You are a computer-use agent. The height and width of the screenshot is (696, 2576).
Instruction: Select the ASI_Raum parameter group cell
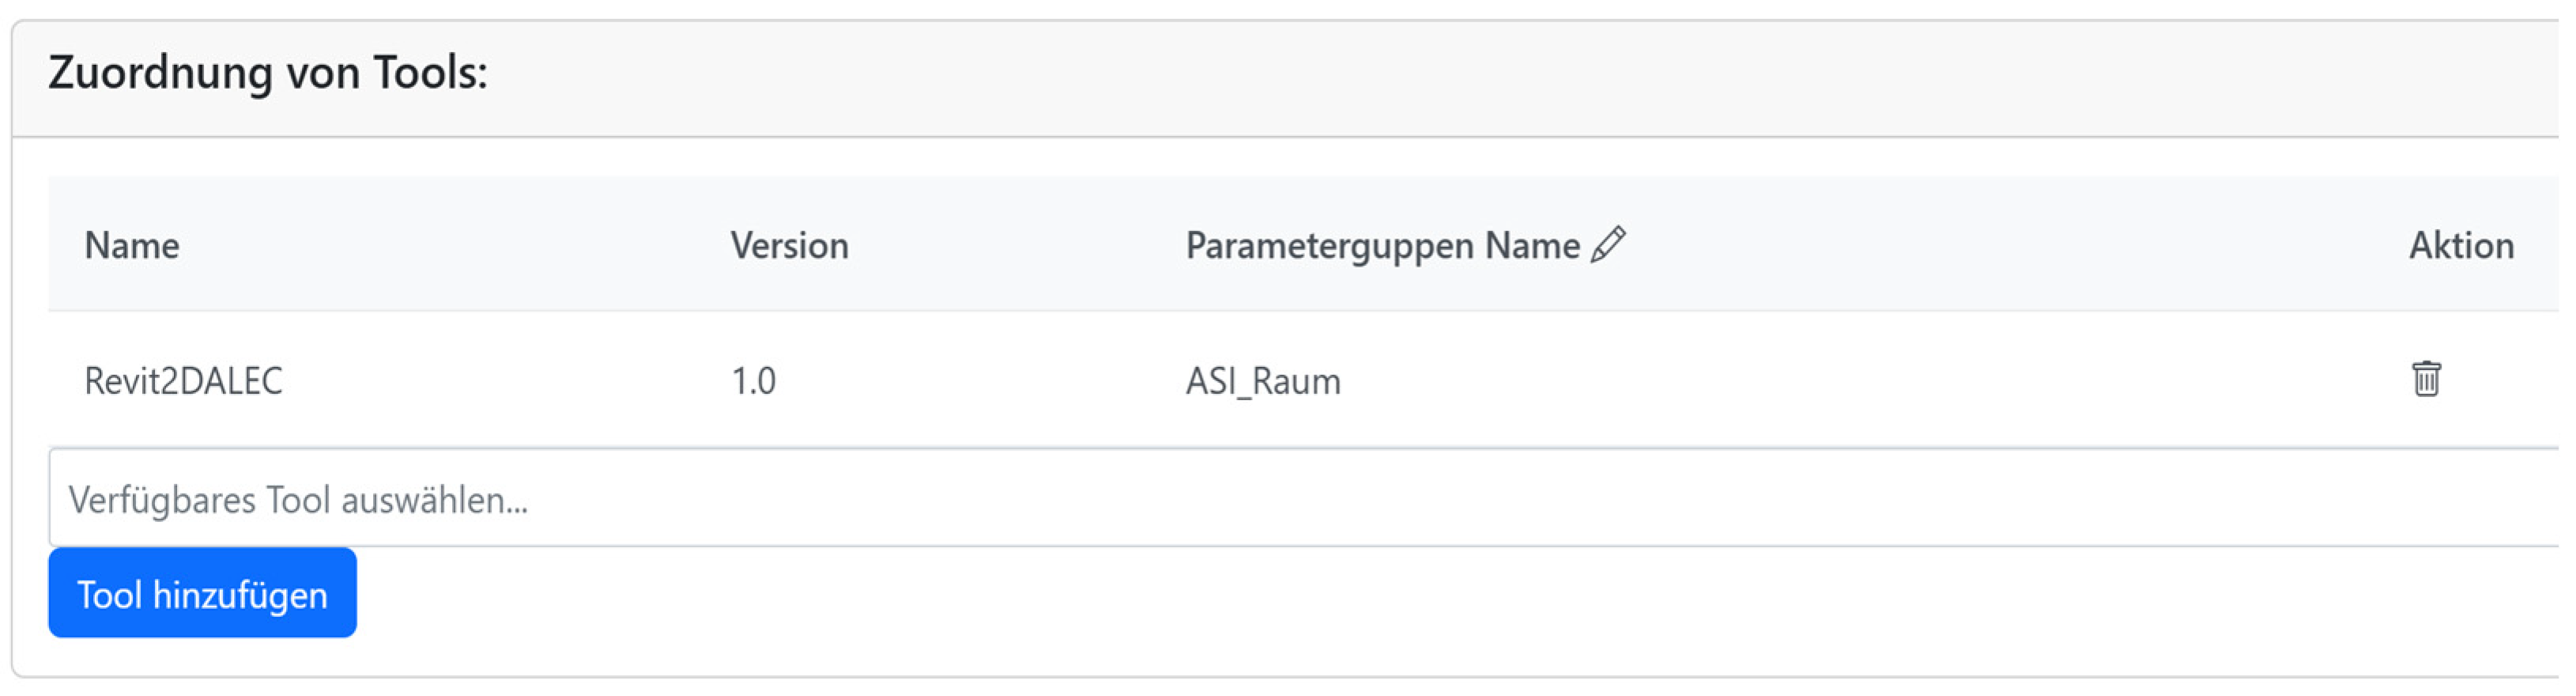pos(1263,381)
